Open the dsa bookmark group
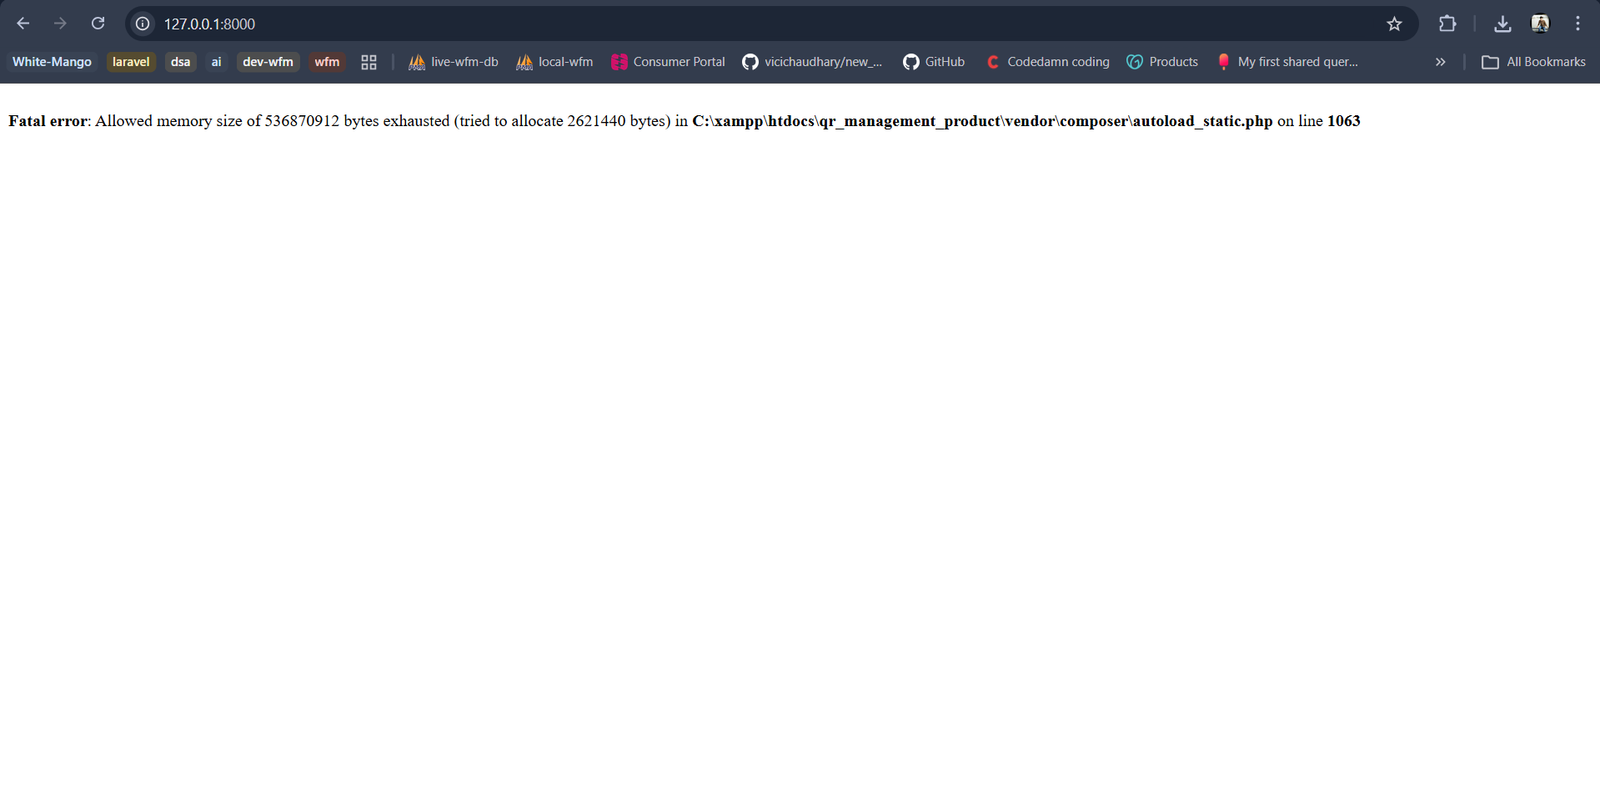 (180, 62)
